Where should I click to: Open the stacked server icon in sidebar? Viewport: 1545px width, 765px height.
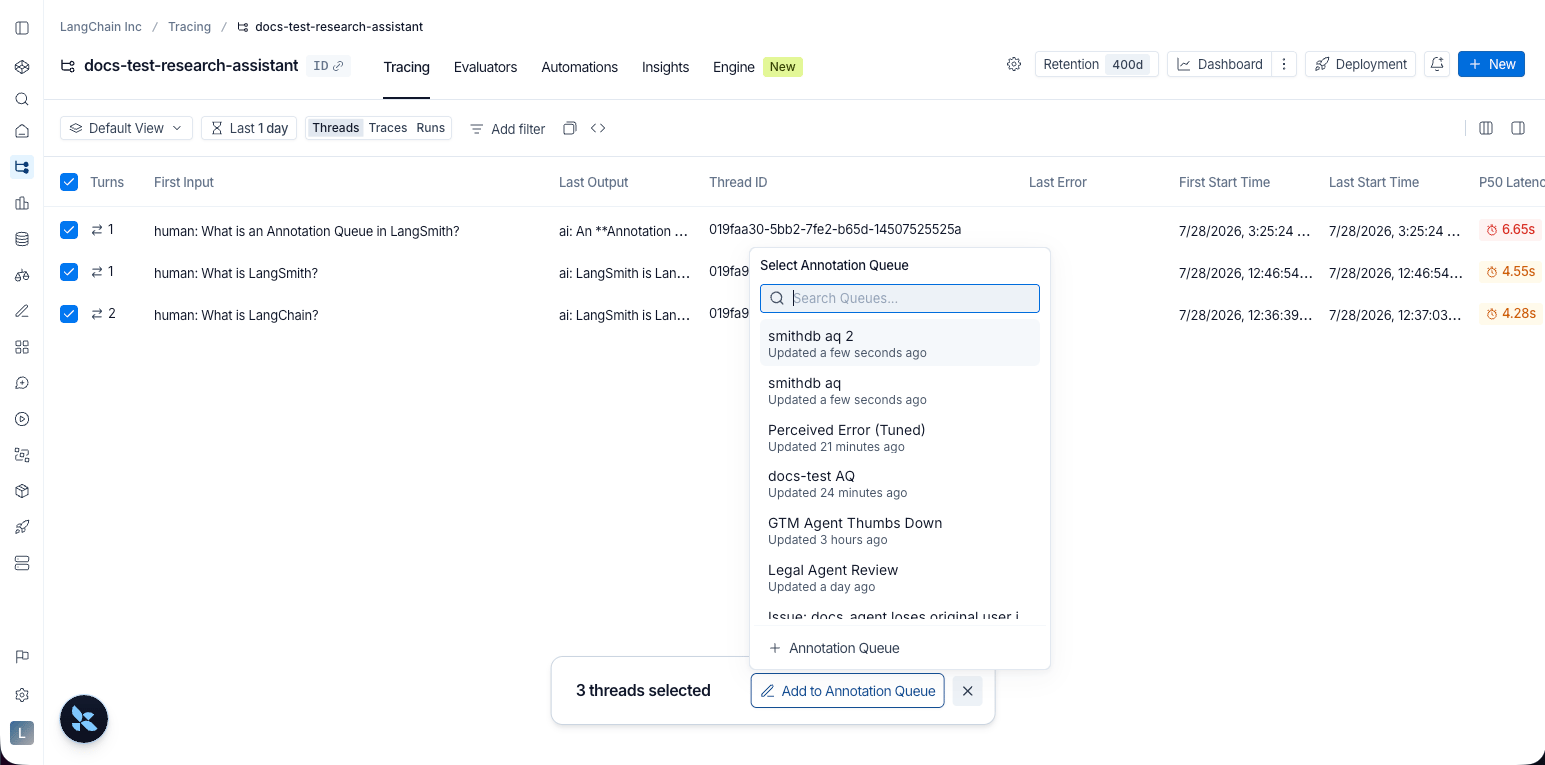22,563
